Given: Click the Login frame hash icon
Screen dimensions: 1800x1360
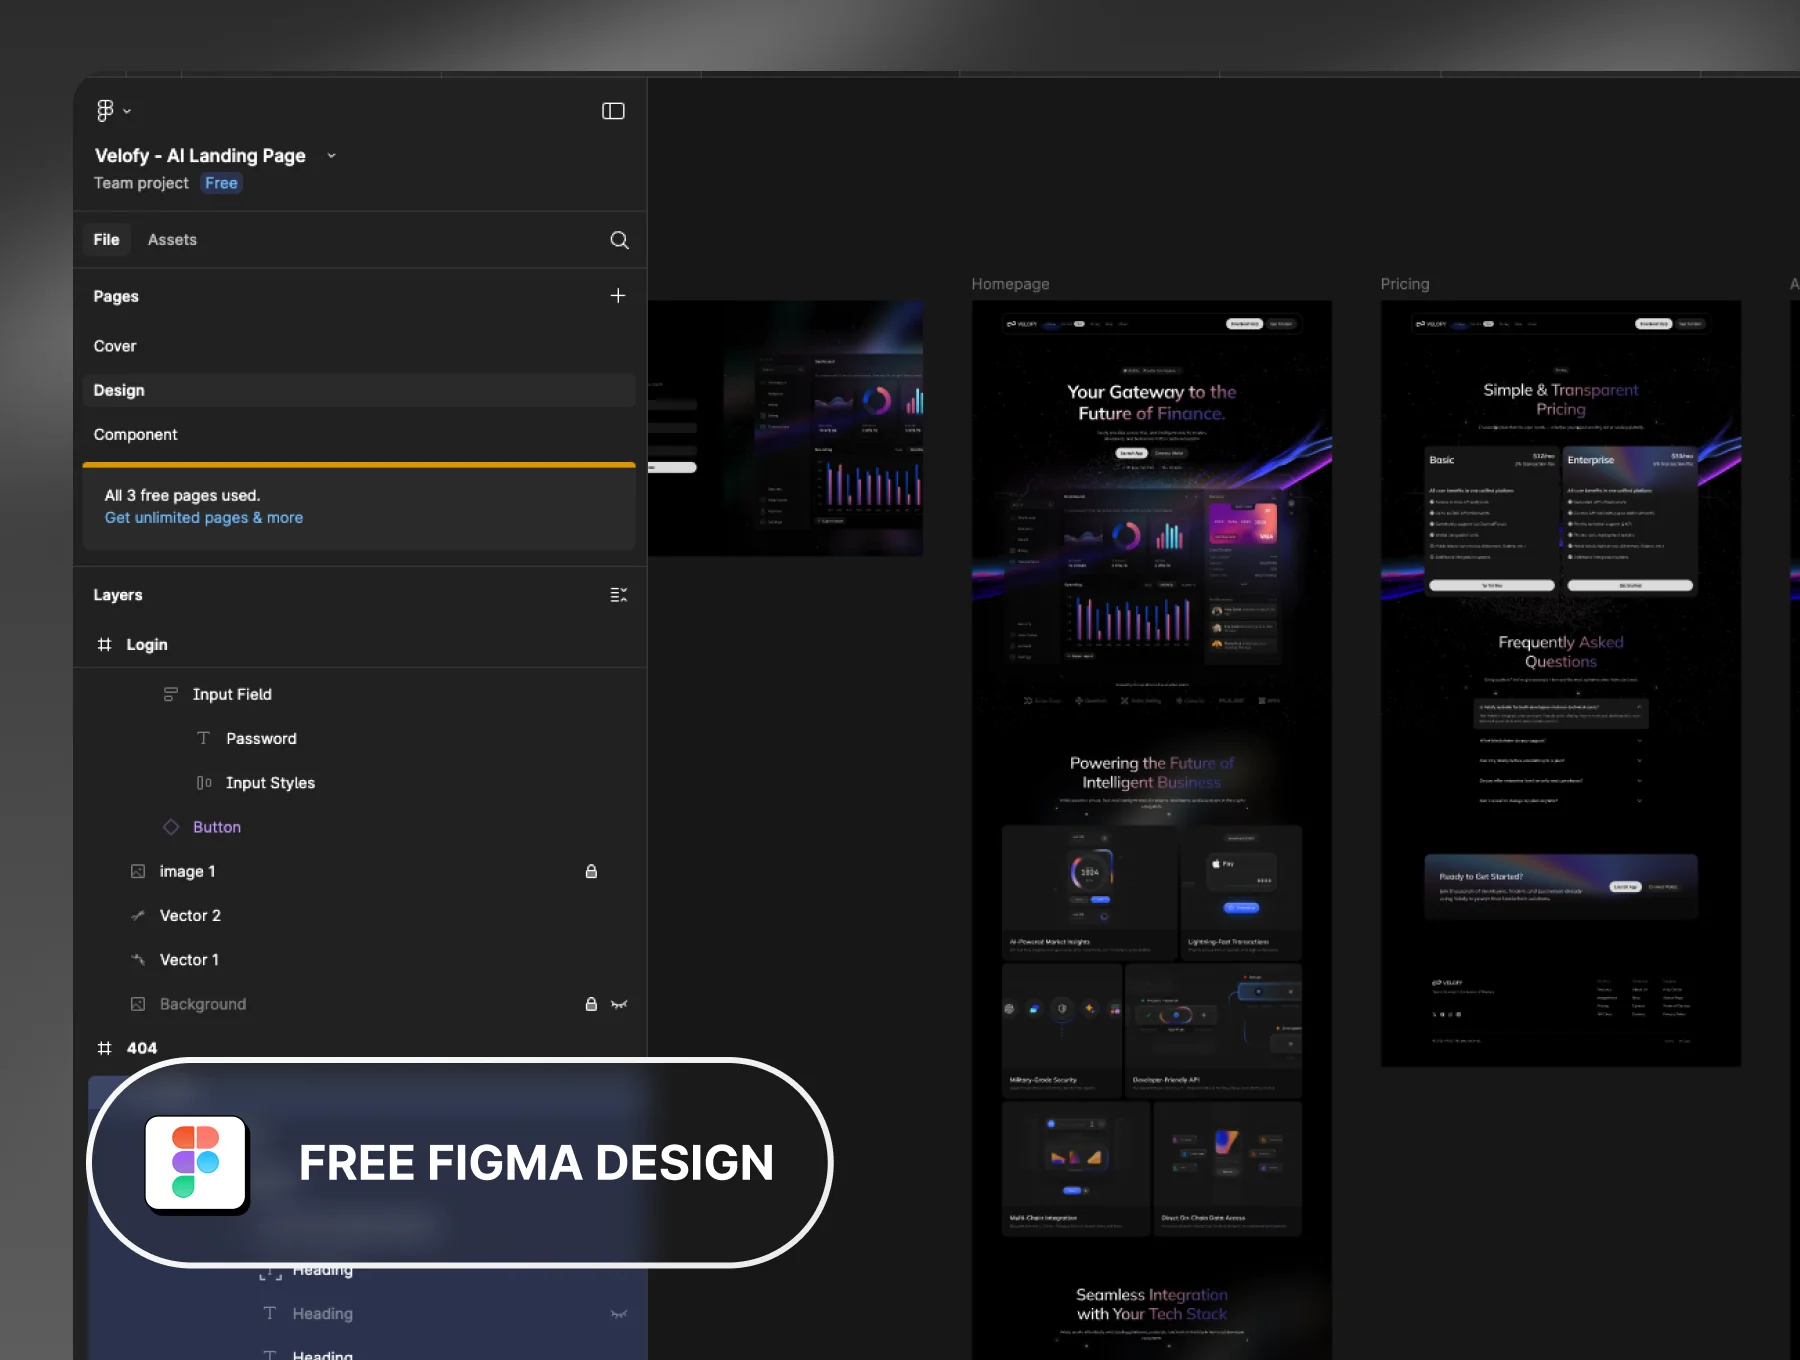Looking at the screenshot, I should (104, 645).
